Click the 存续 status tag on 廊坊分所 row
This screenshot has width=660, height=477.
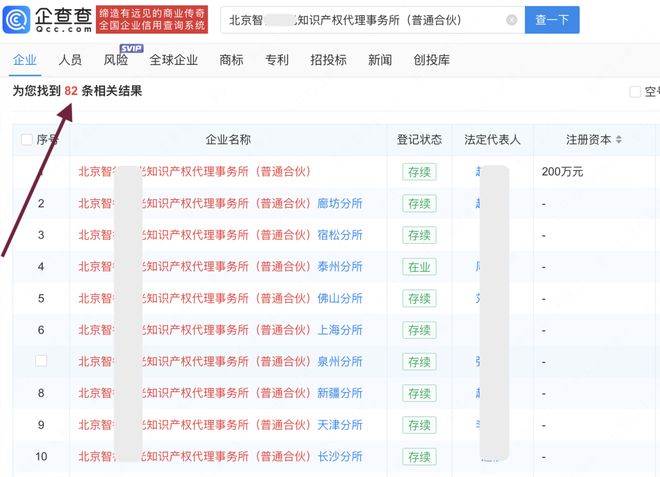(x=419, y=204)
